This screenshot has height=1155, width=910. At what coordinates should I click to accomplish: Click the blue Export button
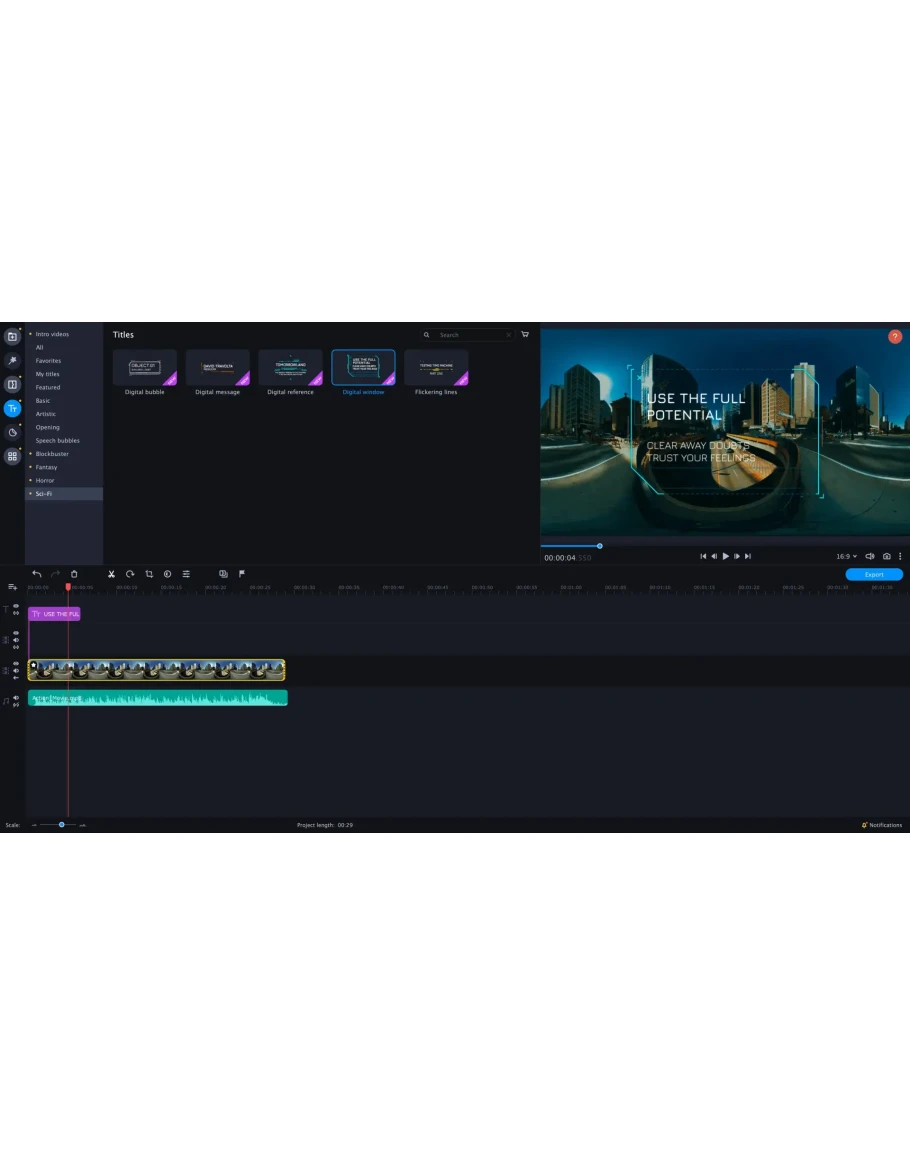click(873, 575)
